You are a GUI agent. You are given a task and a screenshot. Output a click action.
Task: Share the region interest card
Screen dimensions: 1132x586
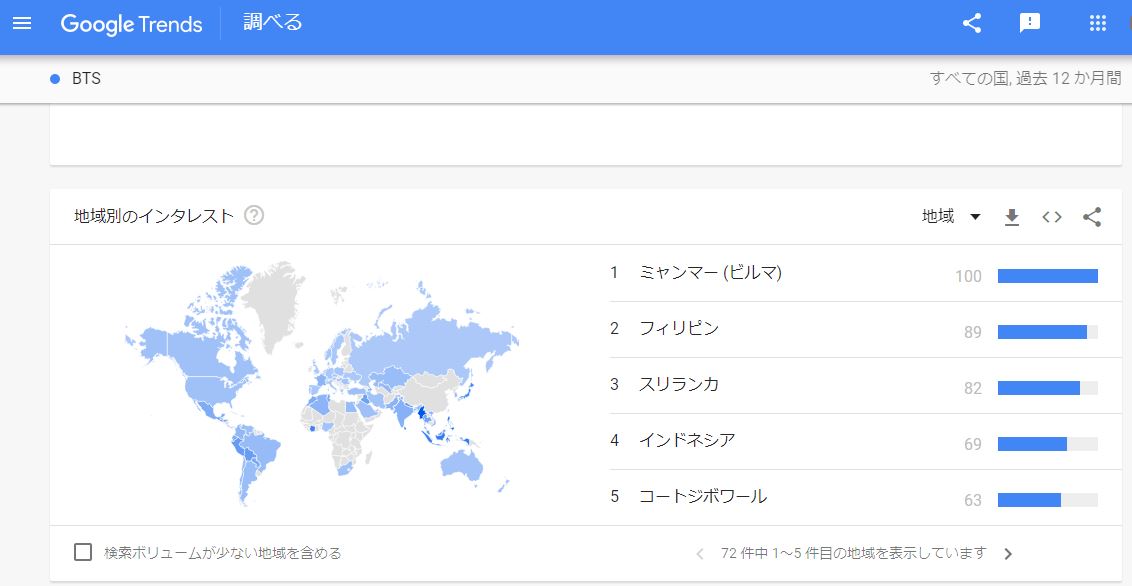click(1092, 217)
